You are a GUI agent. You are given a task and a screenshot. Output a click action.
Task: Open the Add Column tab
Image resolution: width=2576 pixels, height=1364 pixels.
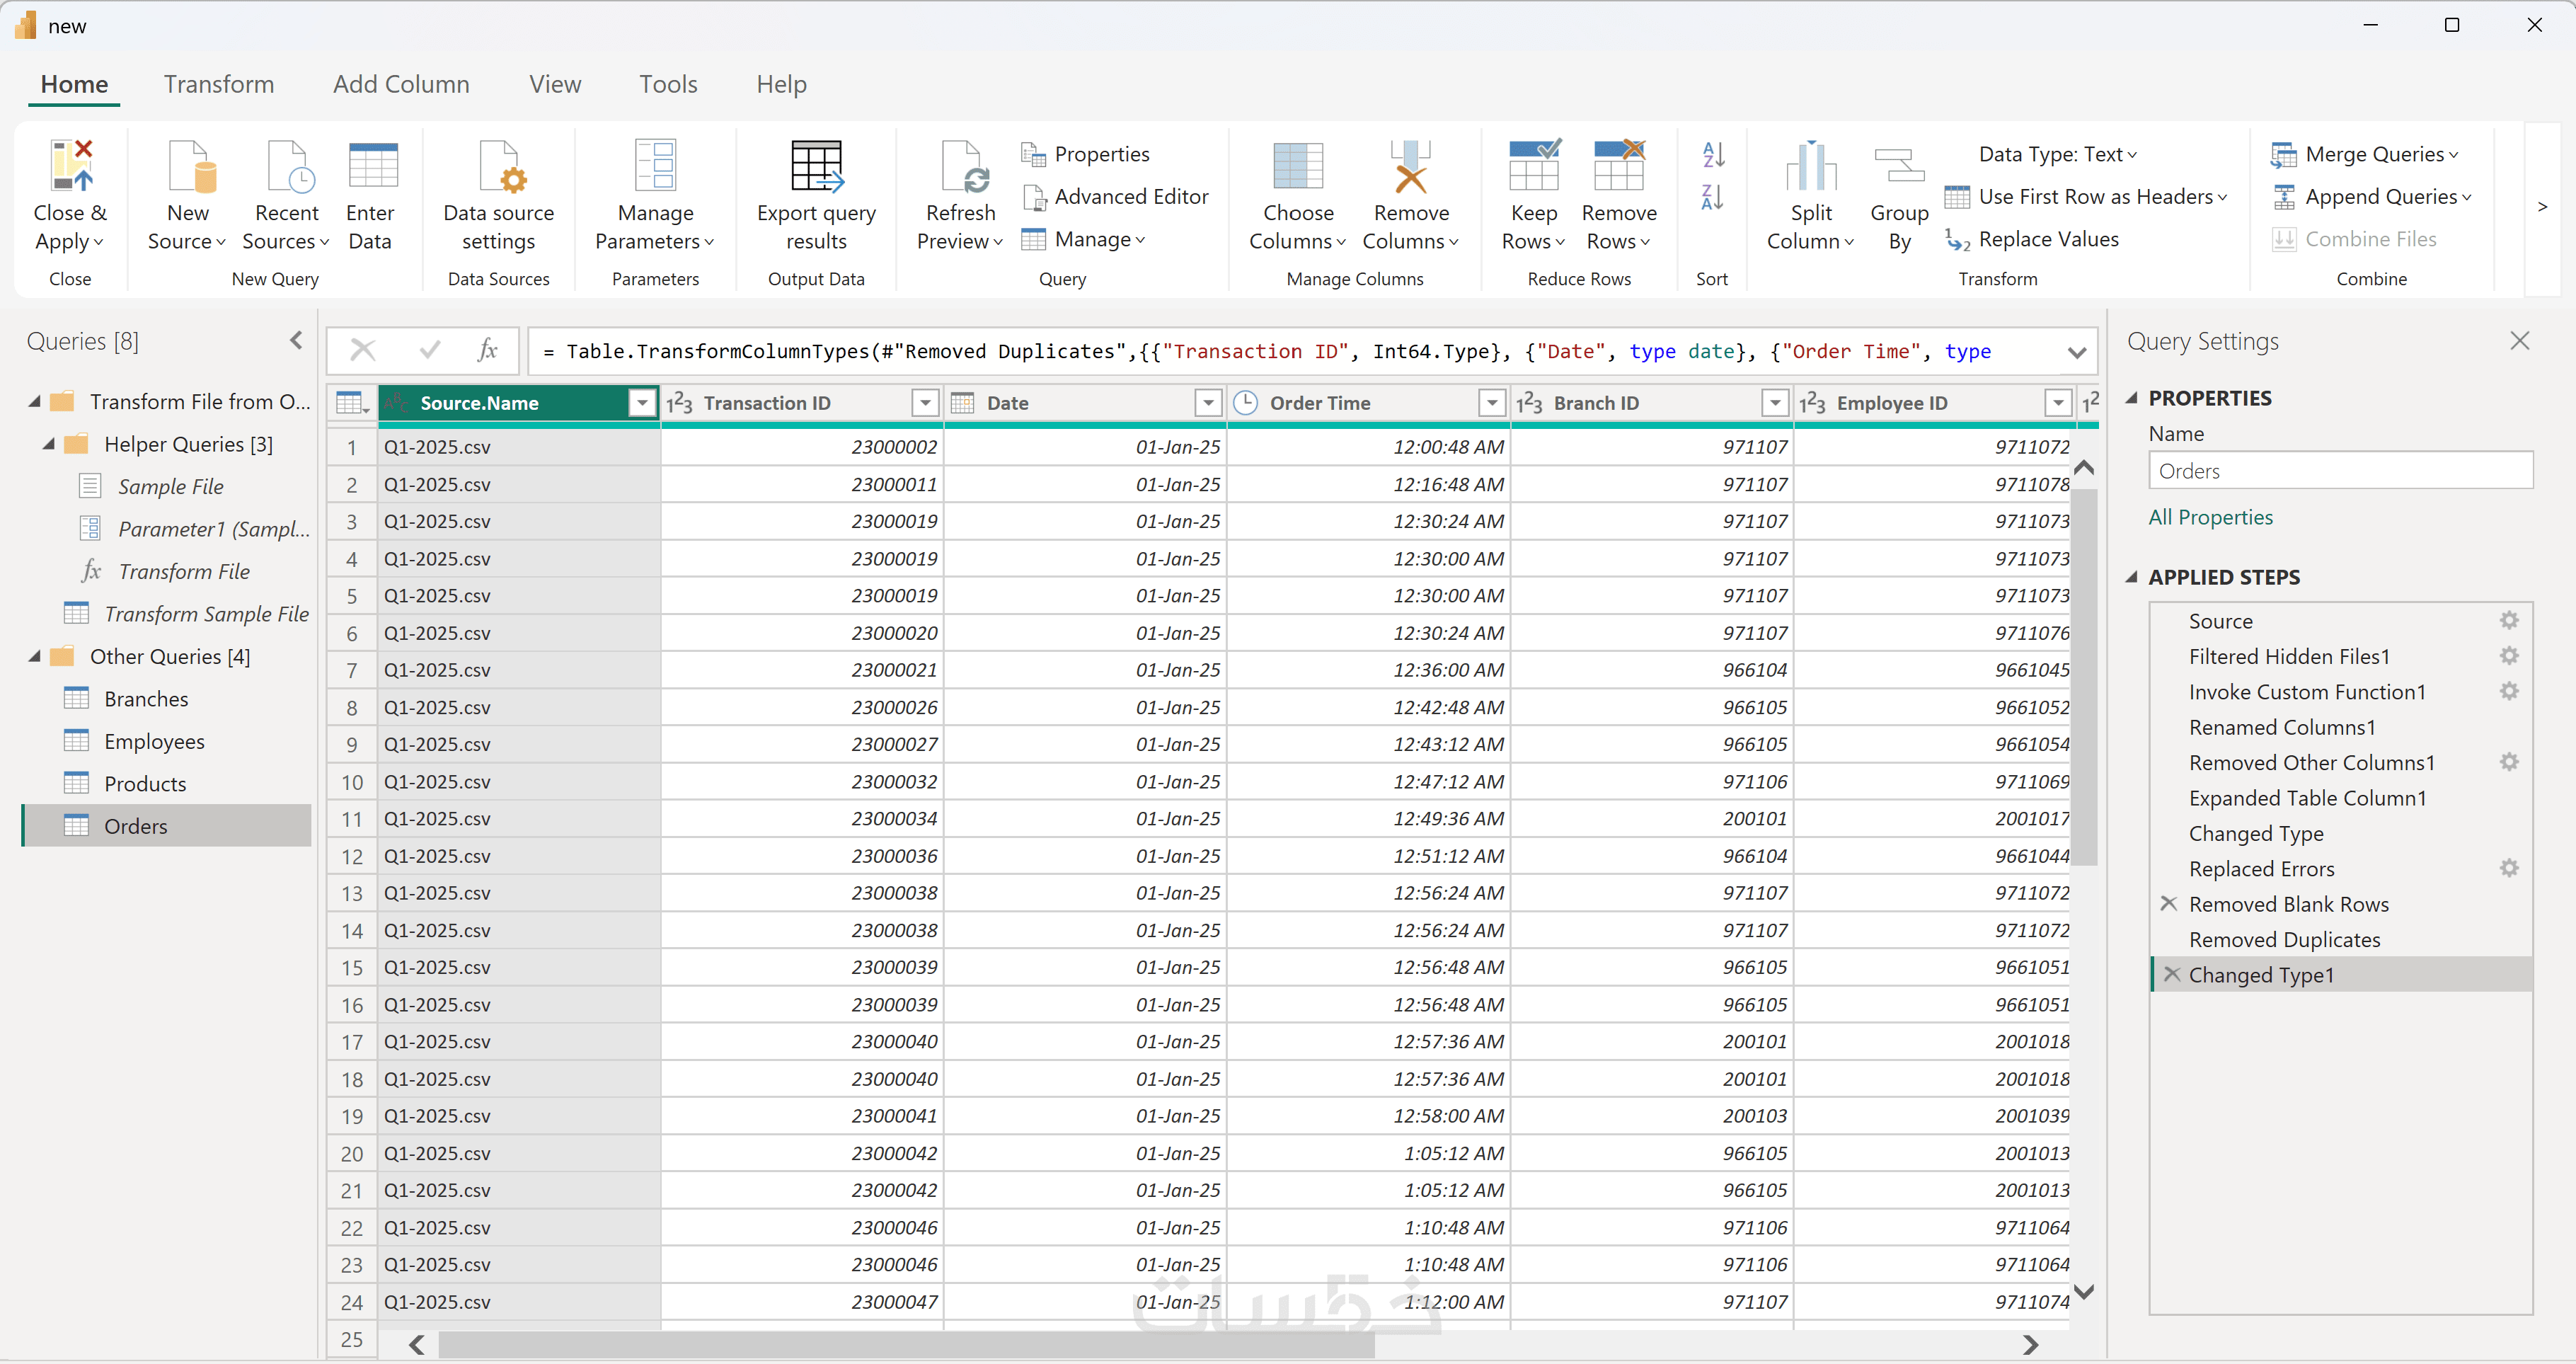pyautogui.click(x=401, y=84)
